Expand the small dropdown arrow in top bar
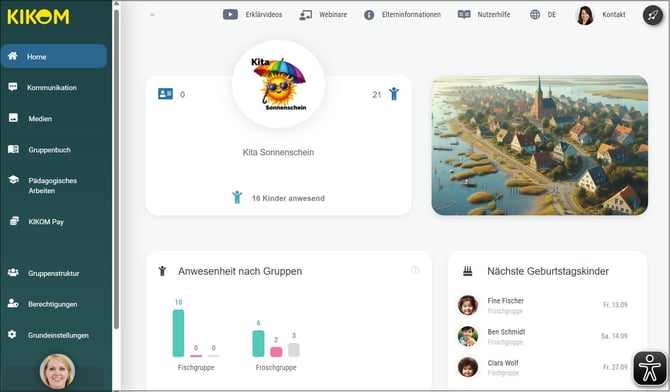Screen dimensions: 670x392 point(152,15)
